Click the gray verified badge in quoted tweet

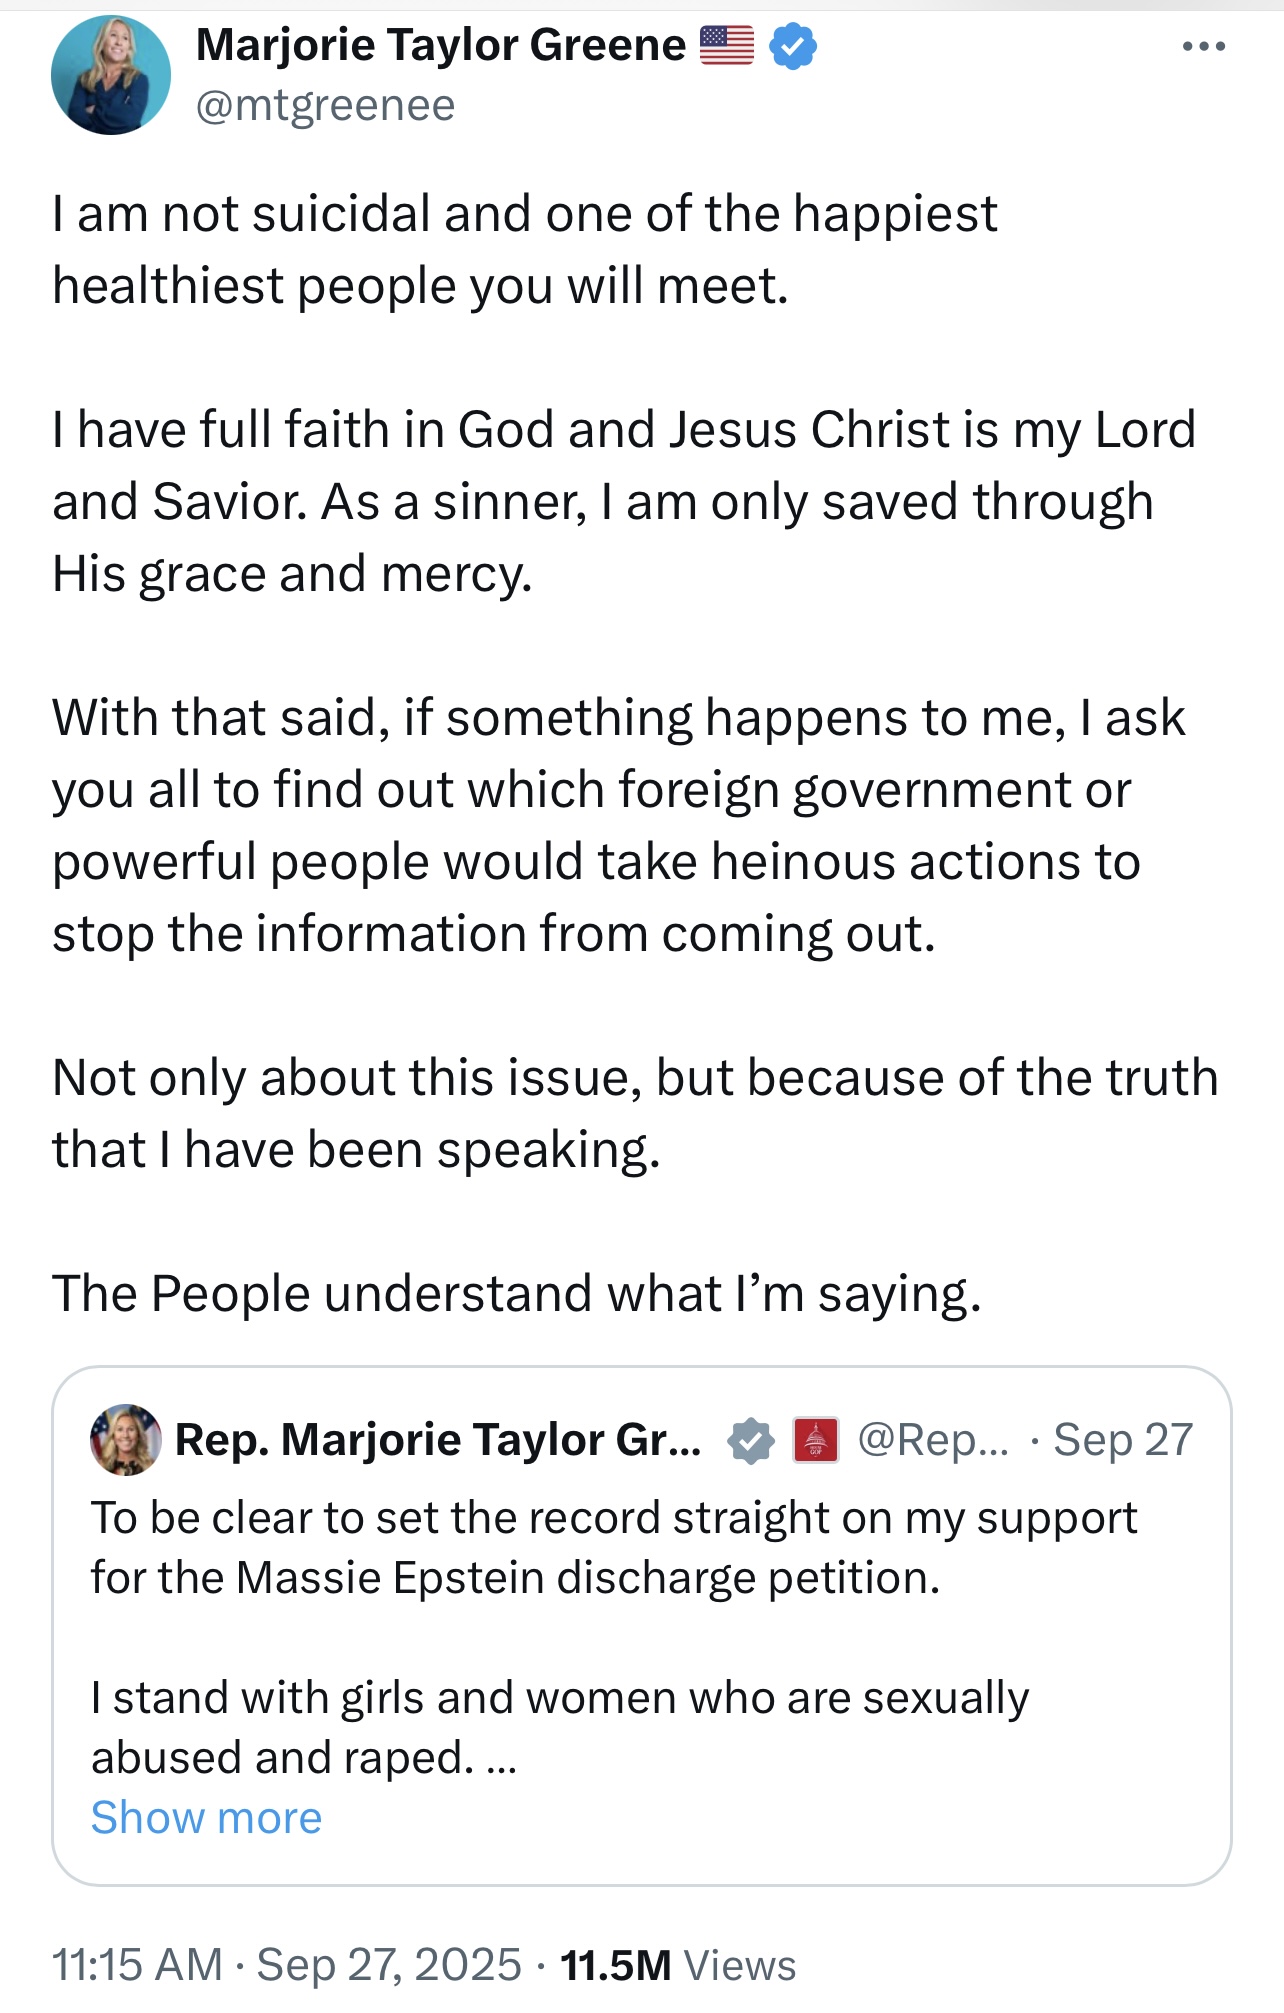tap(750, 1441)
